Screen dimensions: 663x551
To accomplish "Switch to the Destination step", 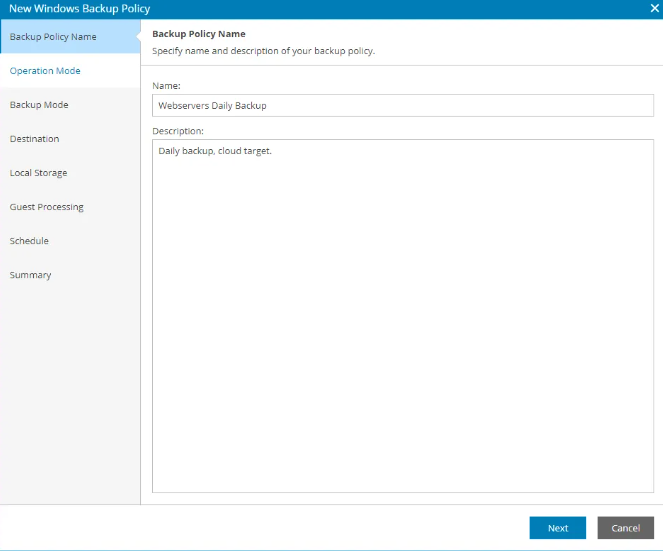I will tap(35, 139).
